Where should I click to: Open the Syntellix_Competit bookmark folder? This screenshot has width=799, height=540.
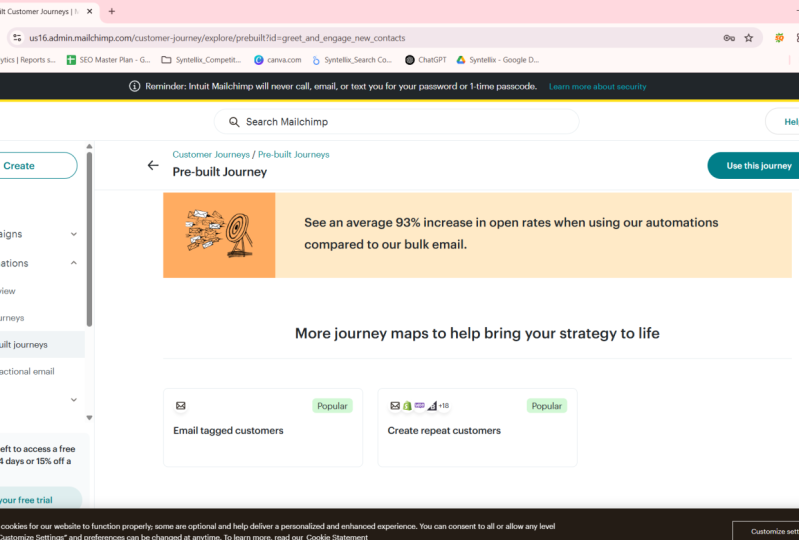201,60
